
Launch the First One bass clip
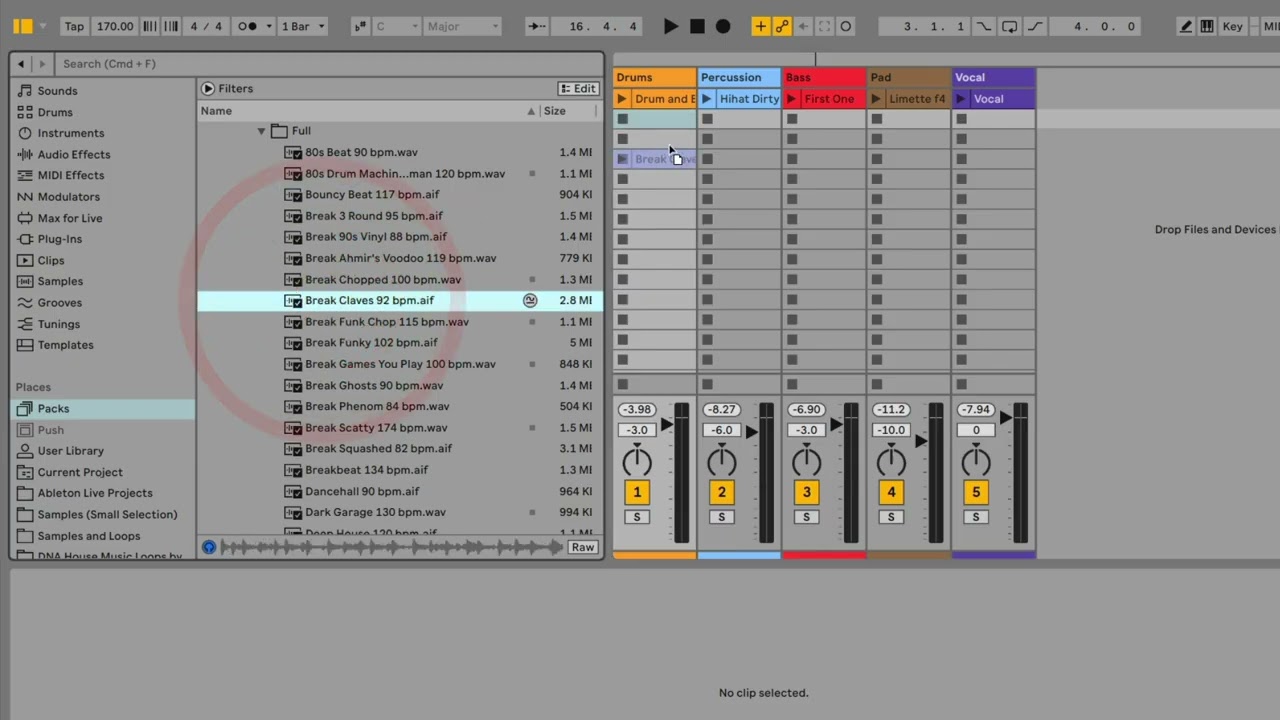tap(792, 99)
